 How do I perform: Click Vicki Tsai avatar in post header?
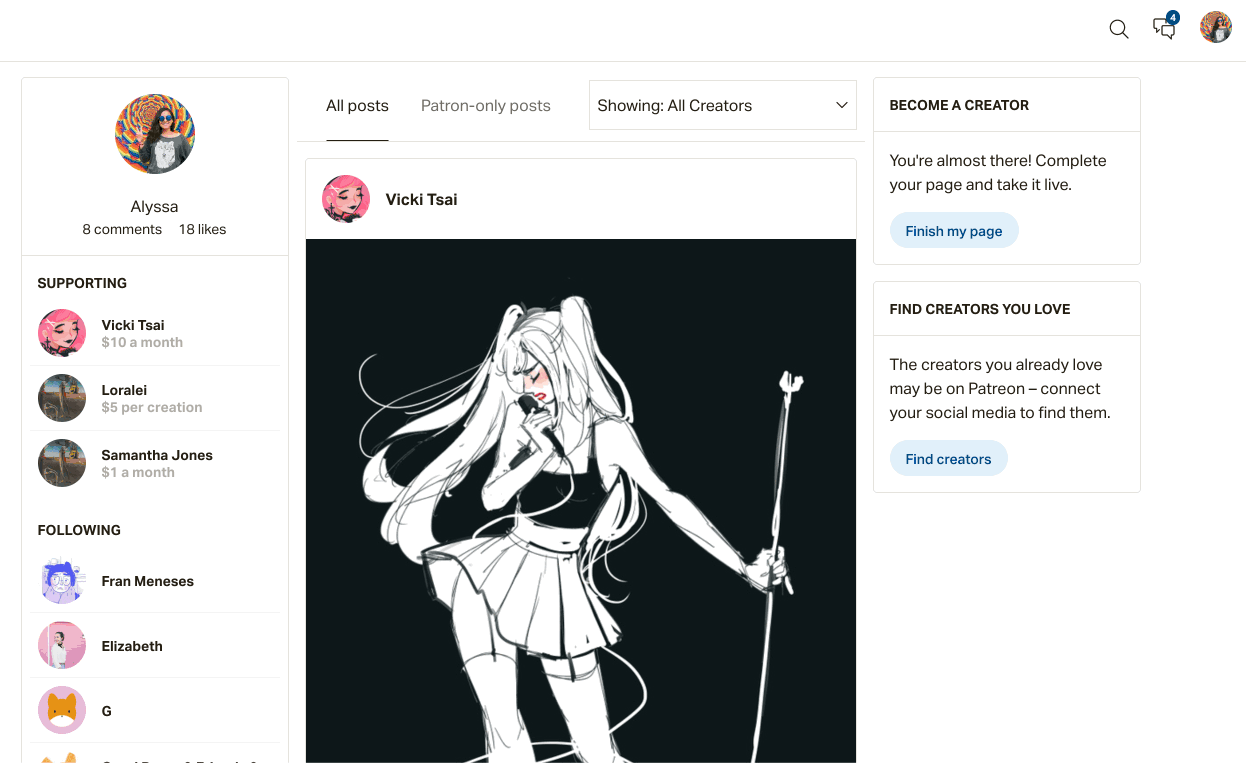pyautogui.click(x=346, y=199)
